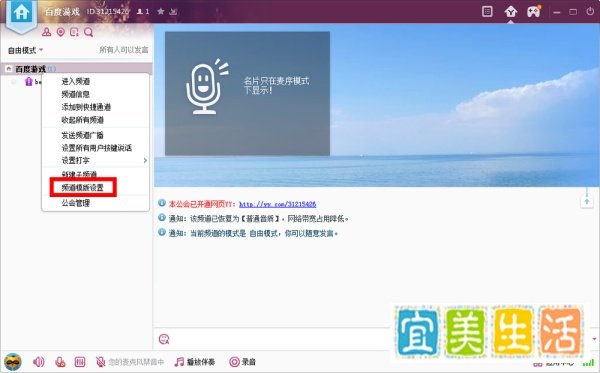Click the 普通音质 notification message
600x373 pixels.
point(258,219)
